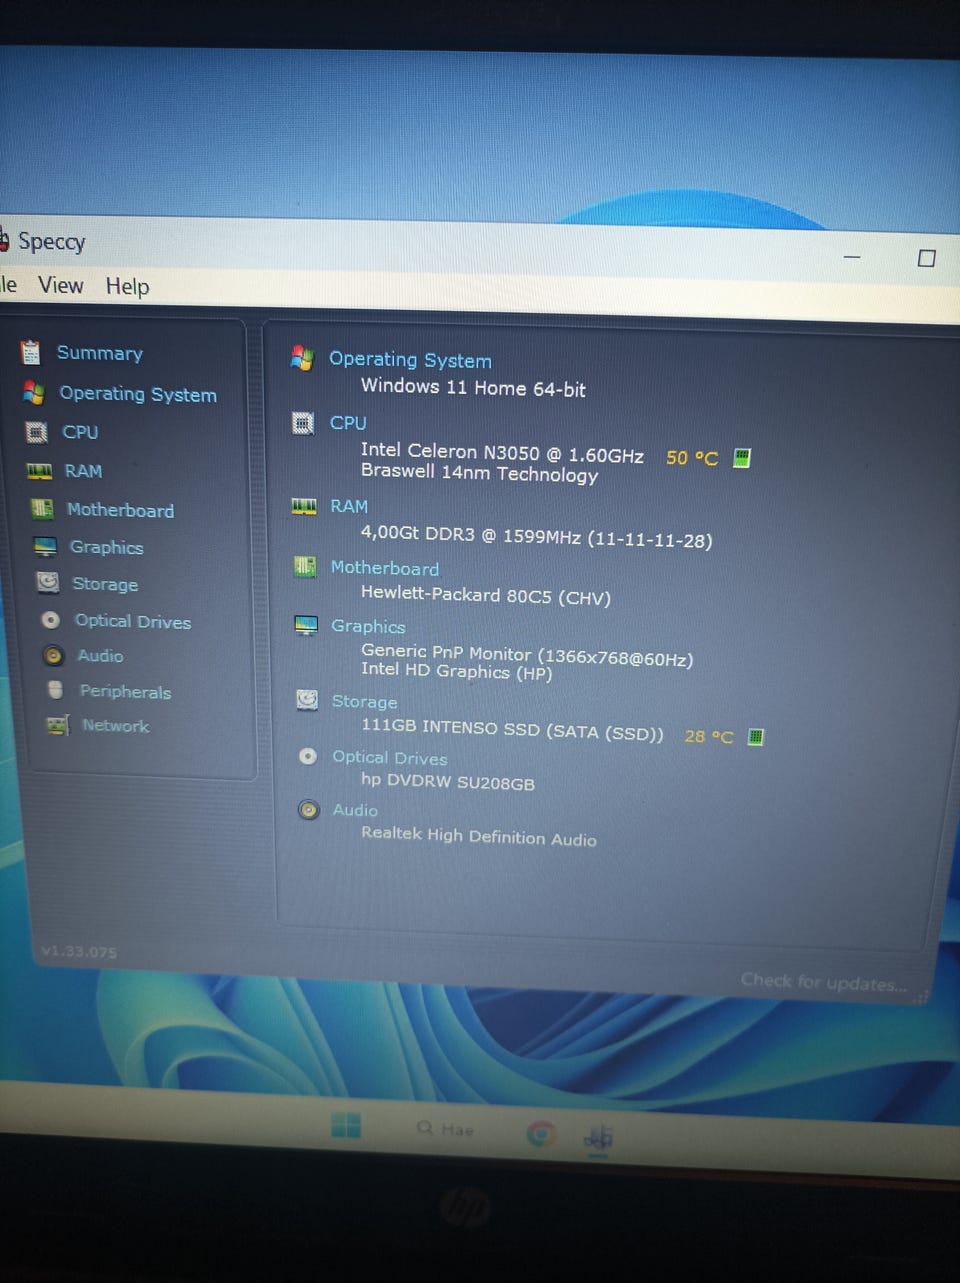Screen dimensions: 960x1283
Task: Click the Optical Drives disc icon in sidebar
Action: (x=51, y=620)
